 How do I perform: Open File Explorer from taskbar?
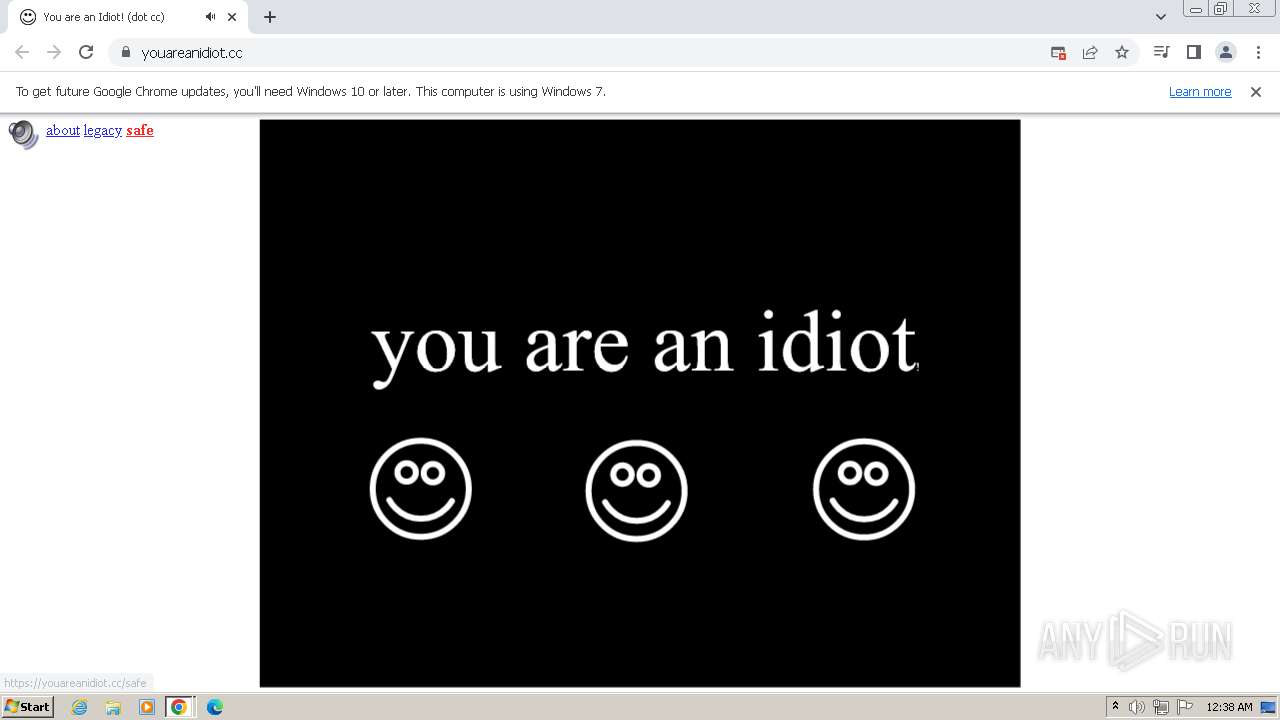[113, 707]
